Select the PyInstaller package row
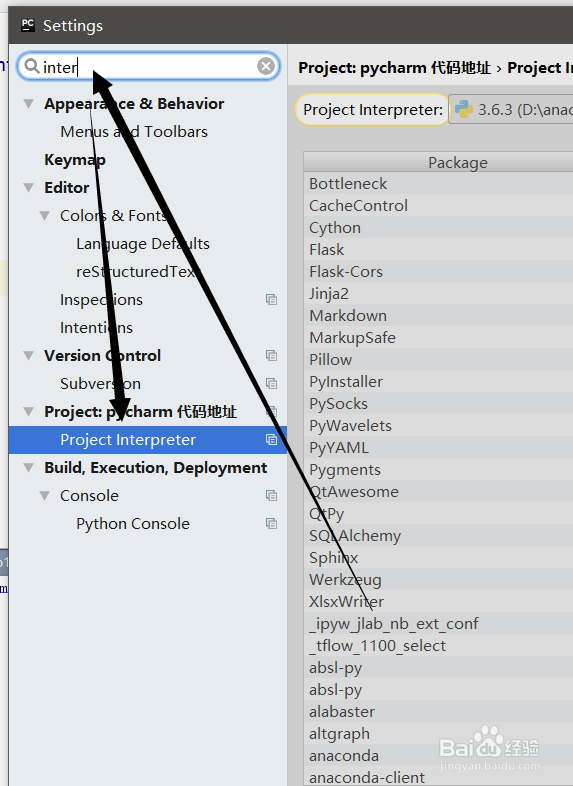This screenshot has width=573, height=786. [x=438, y=382]
